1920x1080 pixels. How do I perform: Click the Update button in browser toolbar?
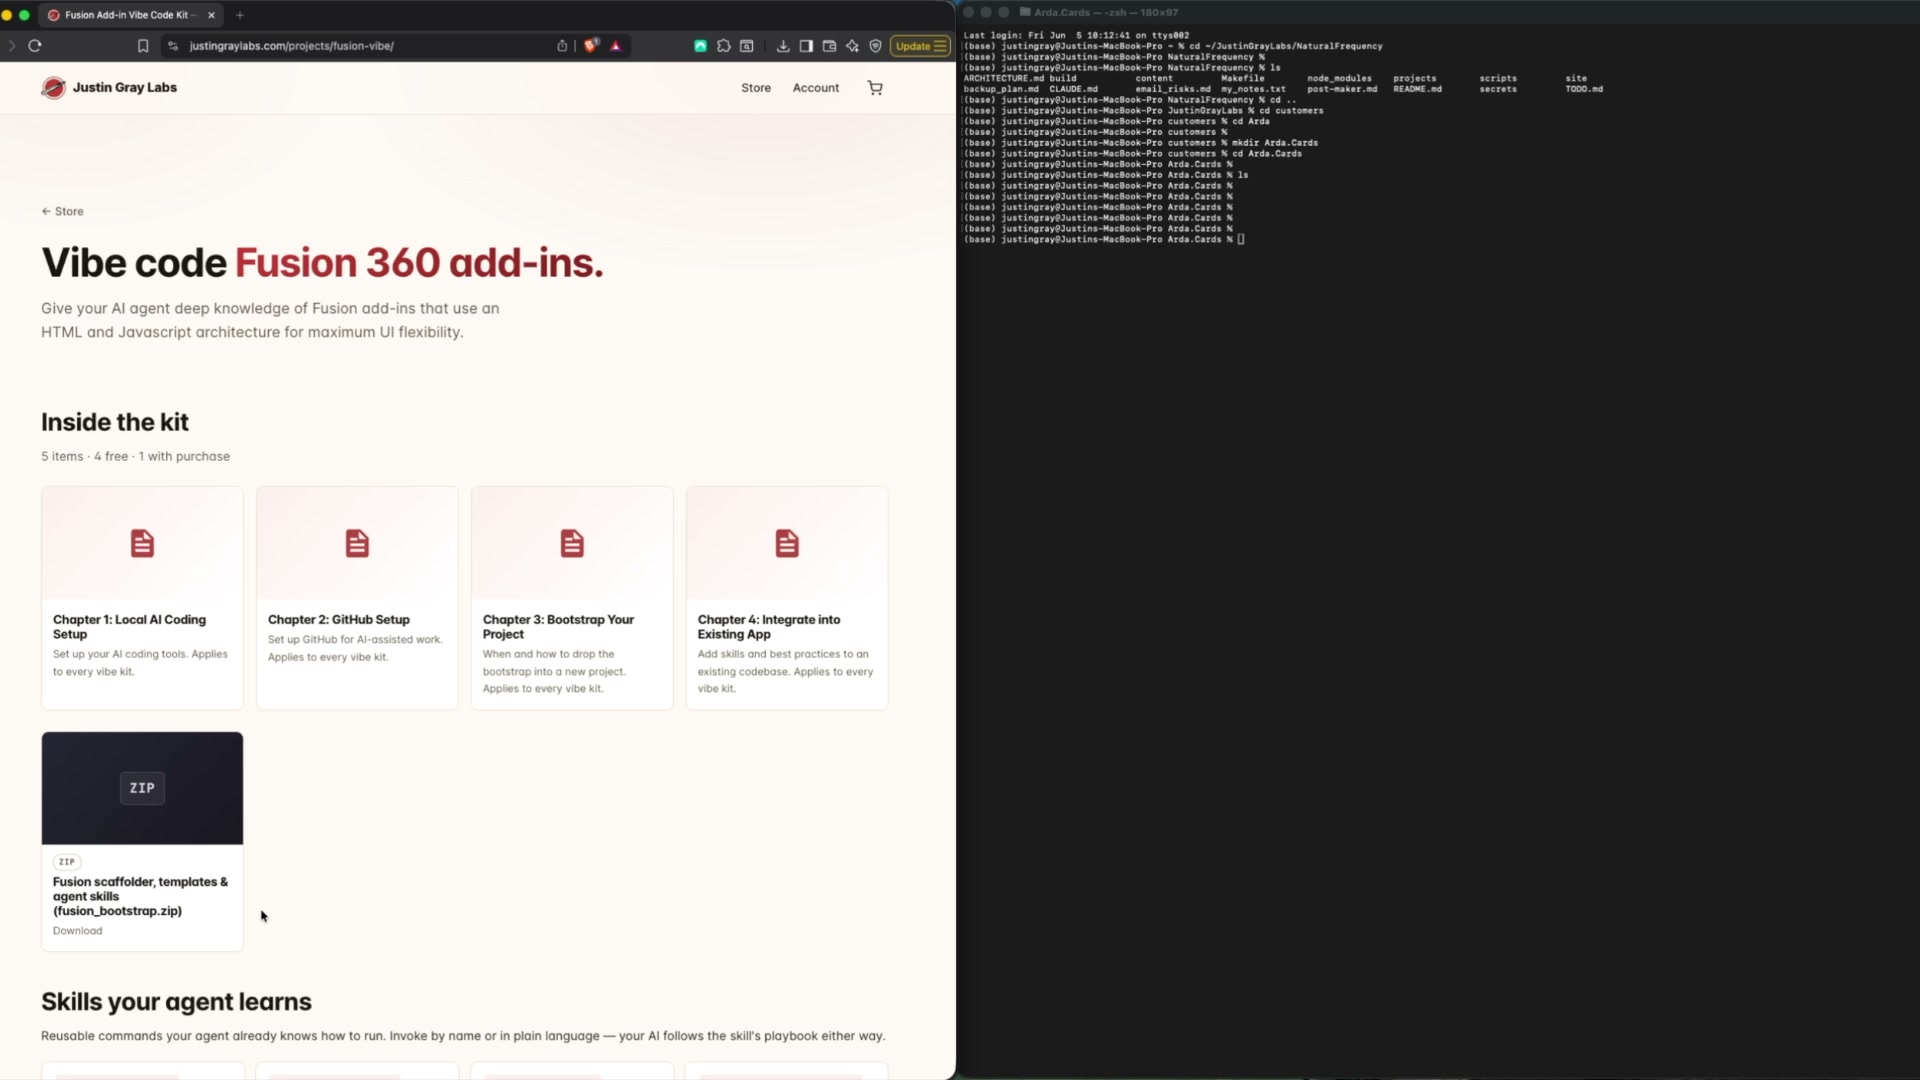pos(920,46)
